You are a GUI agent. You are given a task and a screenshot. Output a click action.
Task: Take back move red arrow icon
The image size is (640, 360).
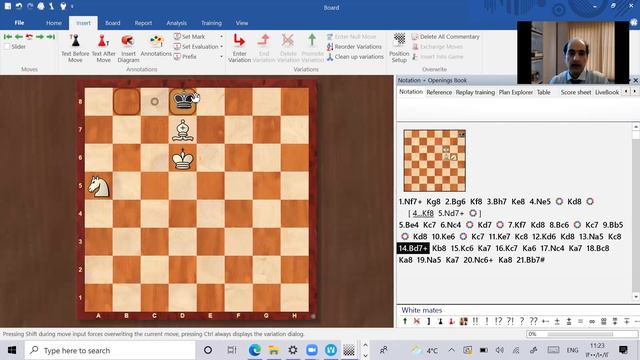[x=29, y=37]
